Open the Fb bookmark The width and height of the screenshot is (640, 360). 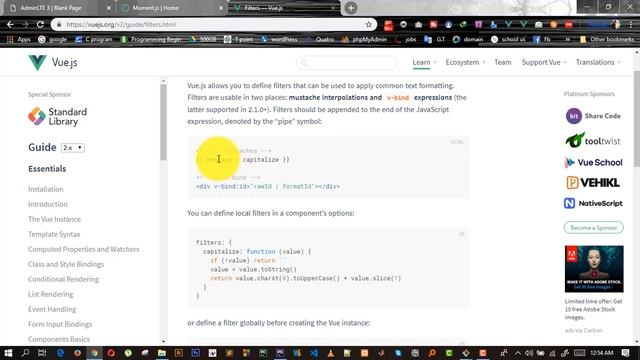(542, 39)
